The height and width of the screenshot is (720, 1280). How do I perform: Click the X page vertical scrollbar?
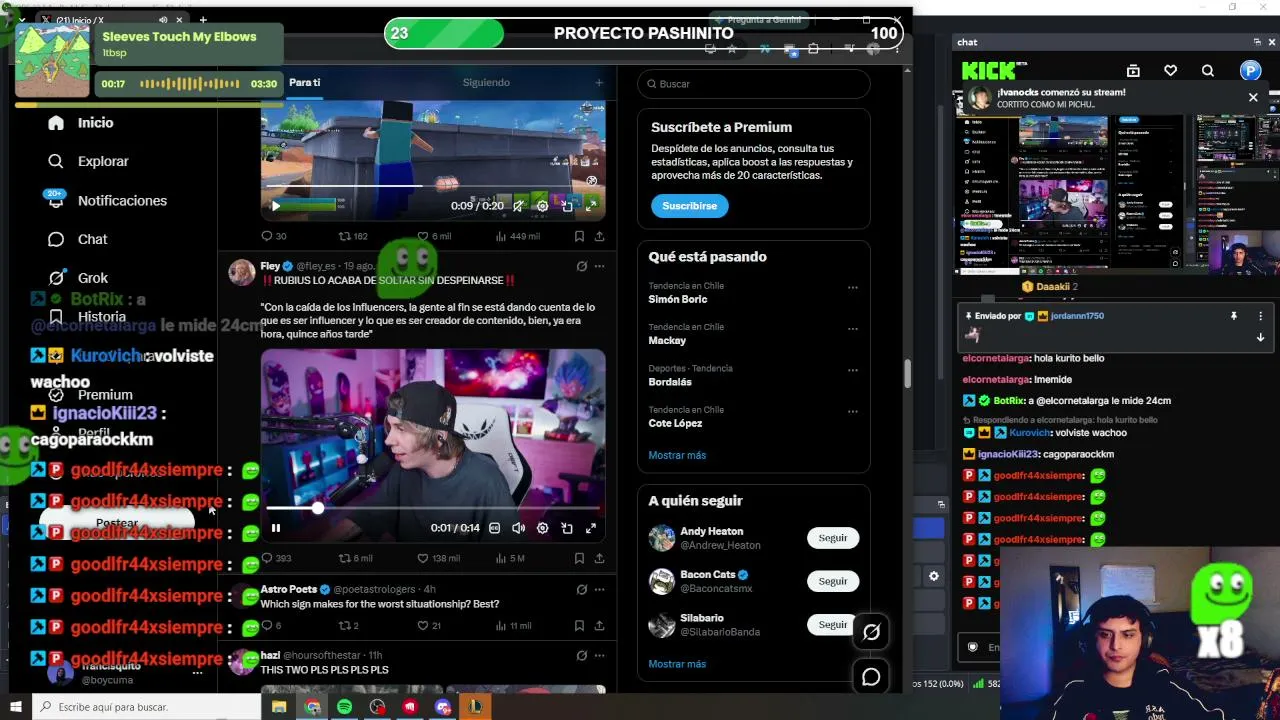(x=907, y=373)
